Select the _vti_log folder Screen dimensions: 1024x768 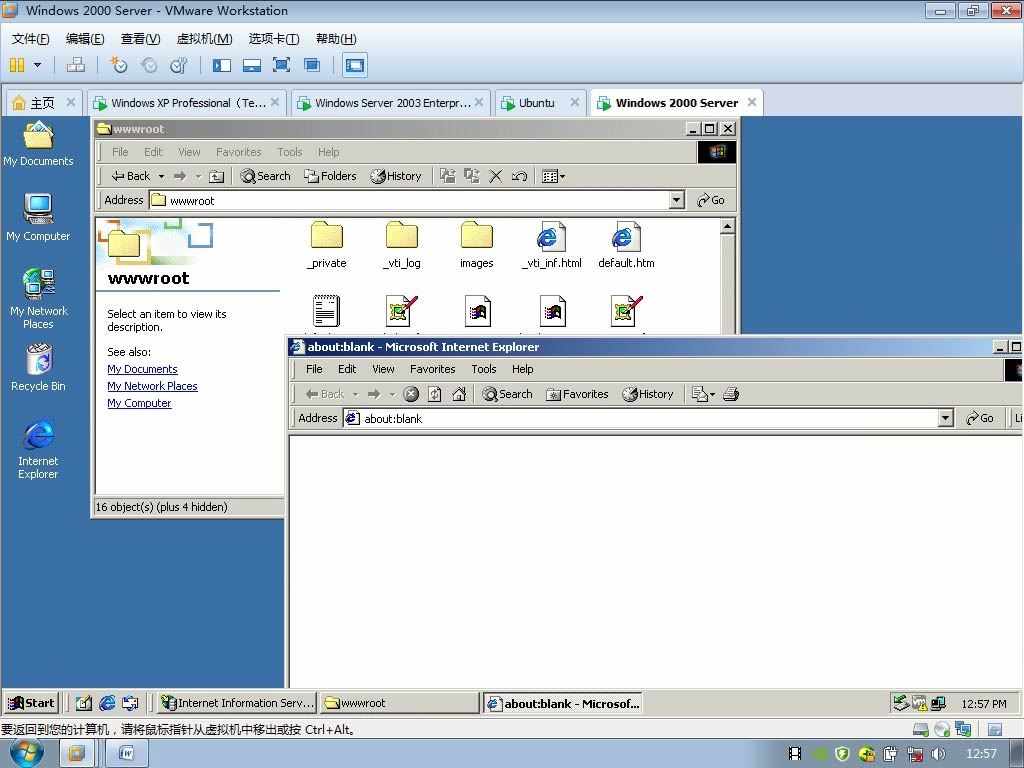402,245
